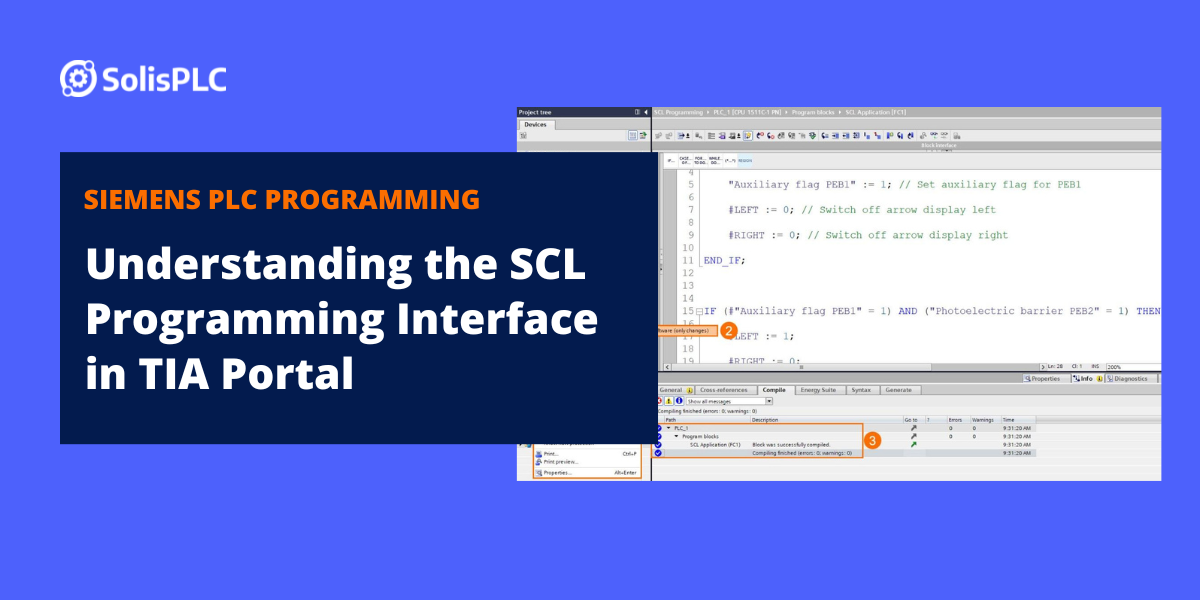Viewport: 1200px width, 600px height.
Task: Switch to the Cross-references tab
Action: (x=723, y=390)
